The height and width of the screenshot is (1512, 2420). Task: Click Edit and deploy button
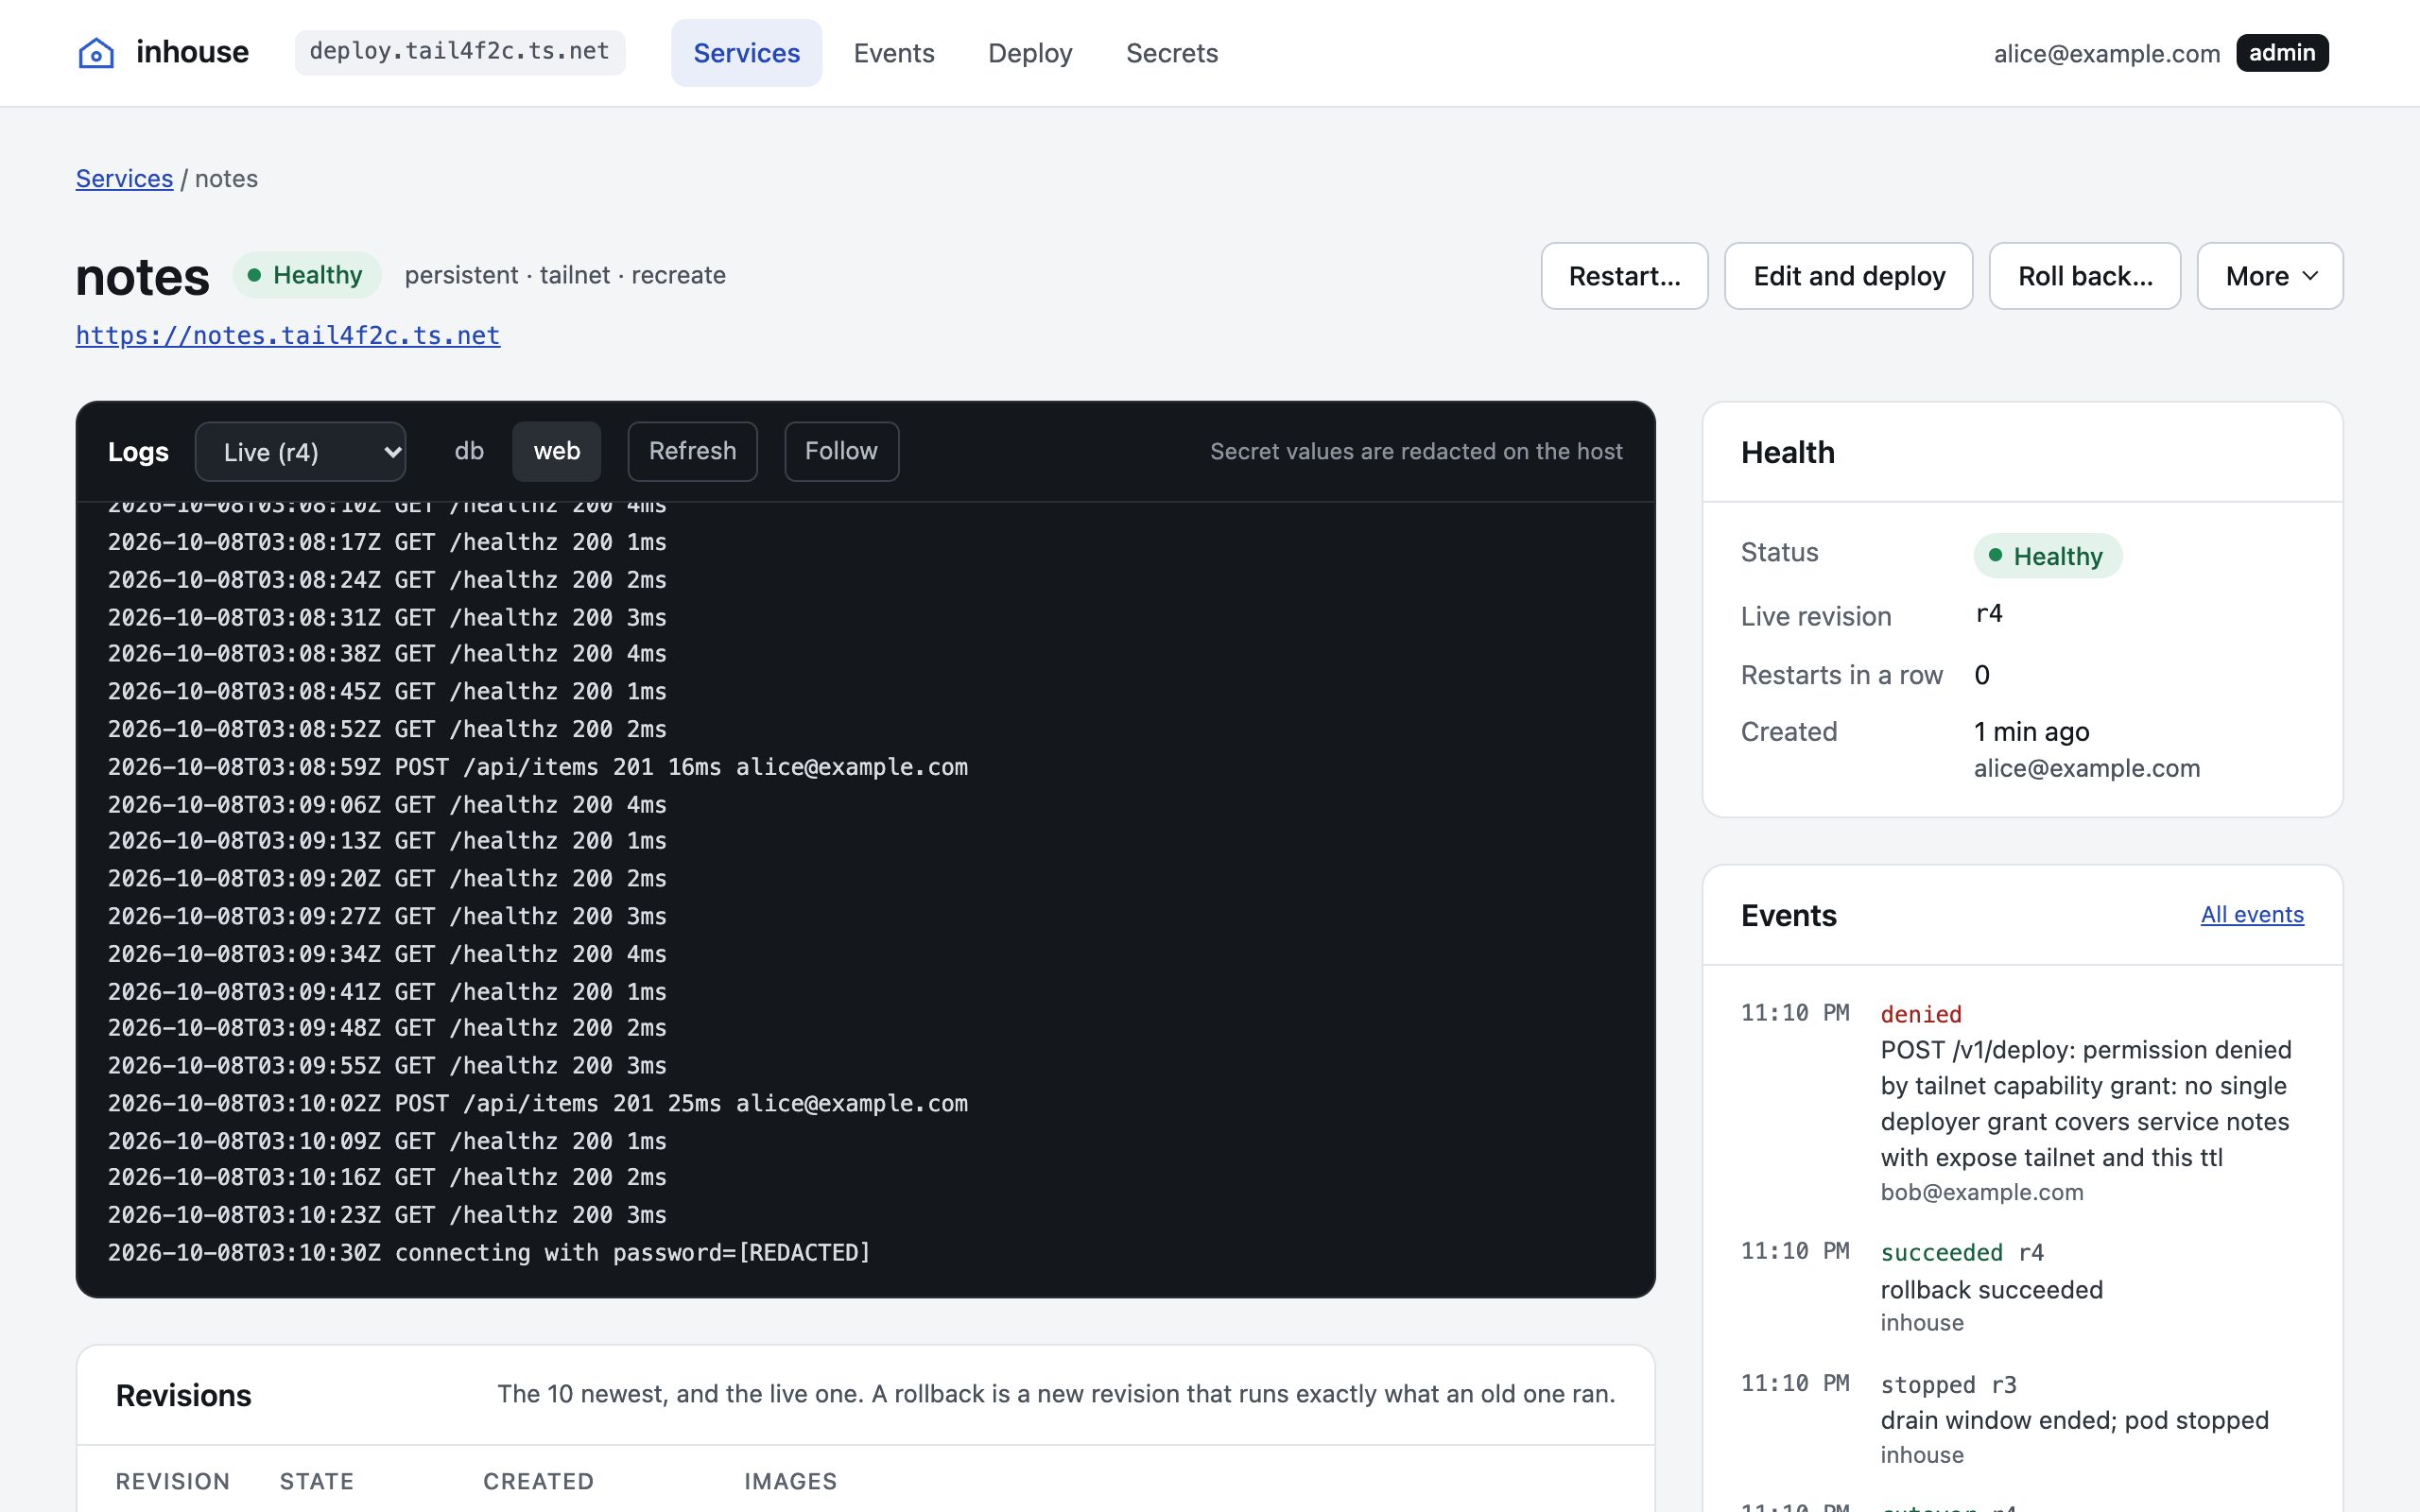[x=1848, y=276]
